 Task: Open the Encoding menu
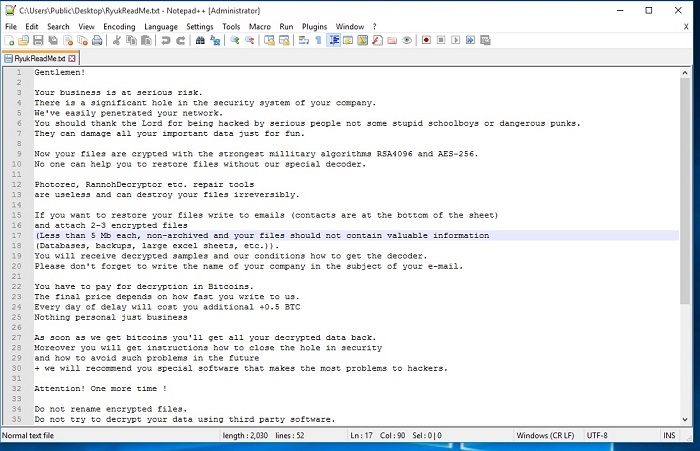[119, 26]
